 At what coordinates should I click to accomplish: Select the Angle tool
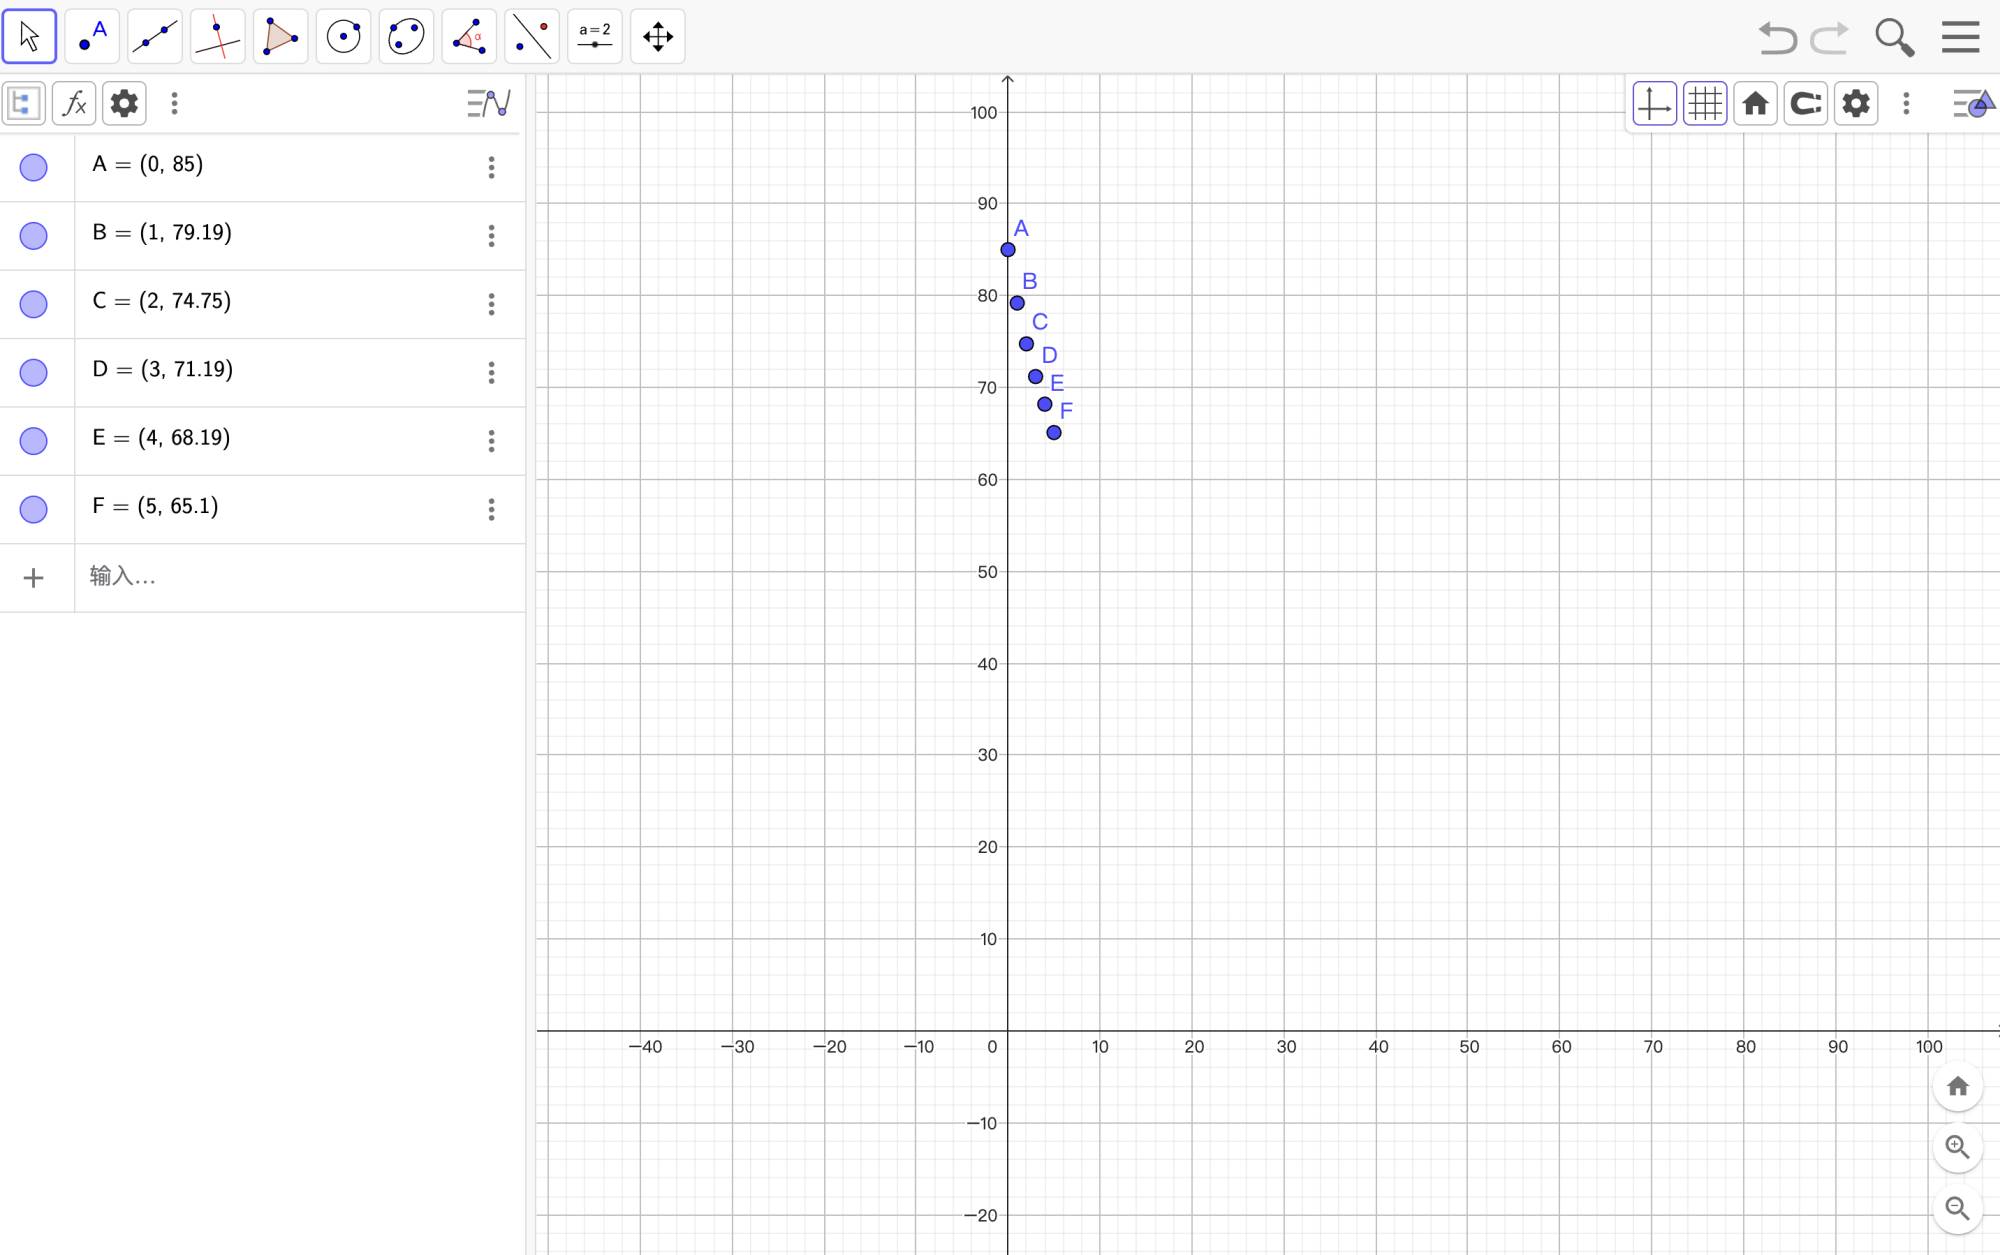point(469,37)
